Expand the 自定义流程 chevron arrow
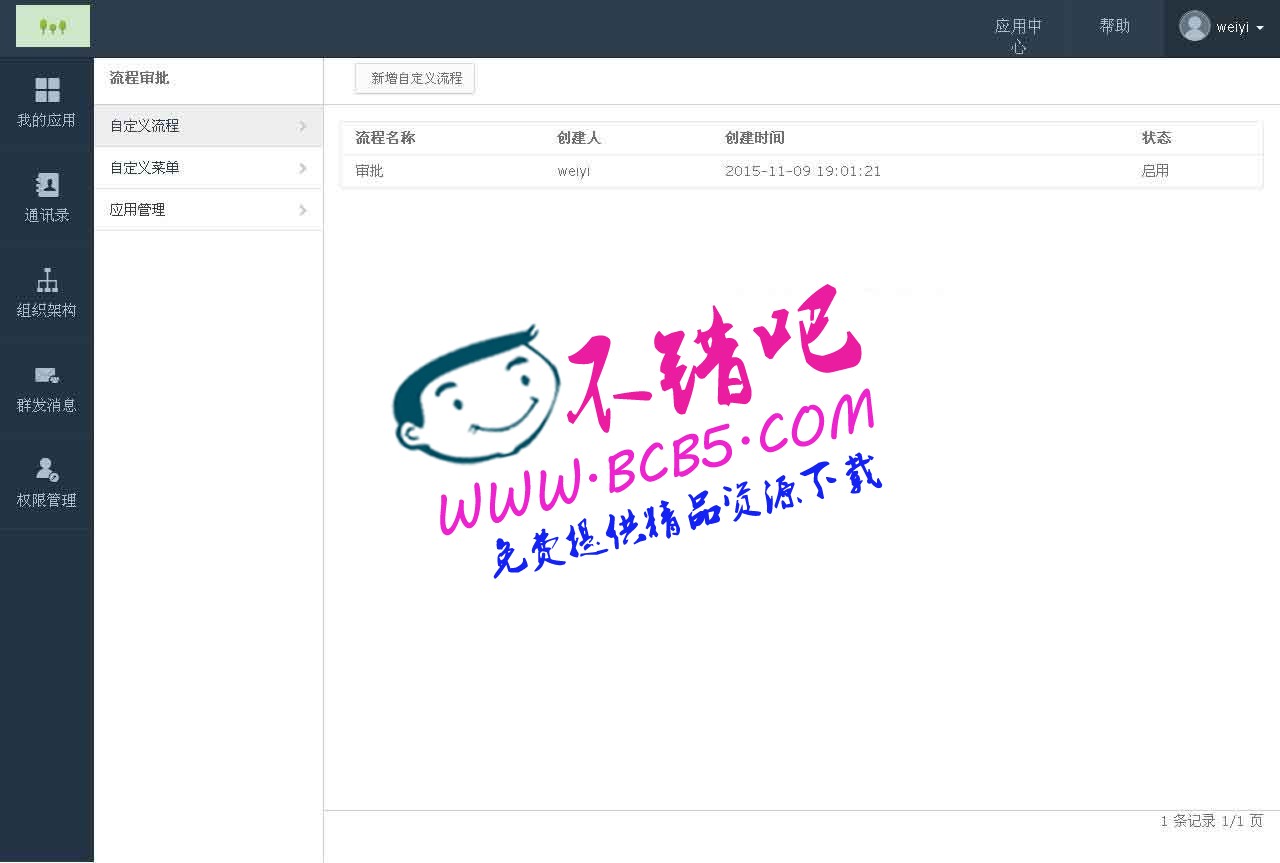Viewport: 1280px width, 863px height. pyautogui.click(x=302, y=126)
